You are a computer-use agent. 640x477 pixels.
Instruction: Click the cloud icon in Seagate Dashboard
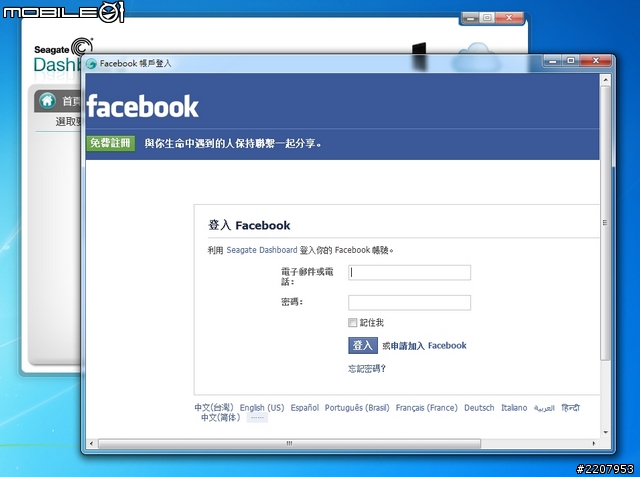point(478,57)
